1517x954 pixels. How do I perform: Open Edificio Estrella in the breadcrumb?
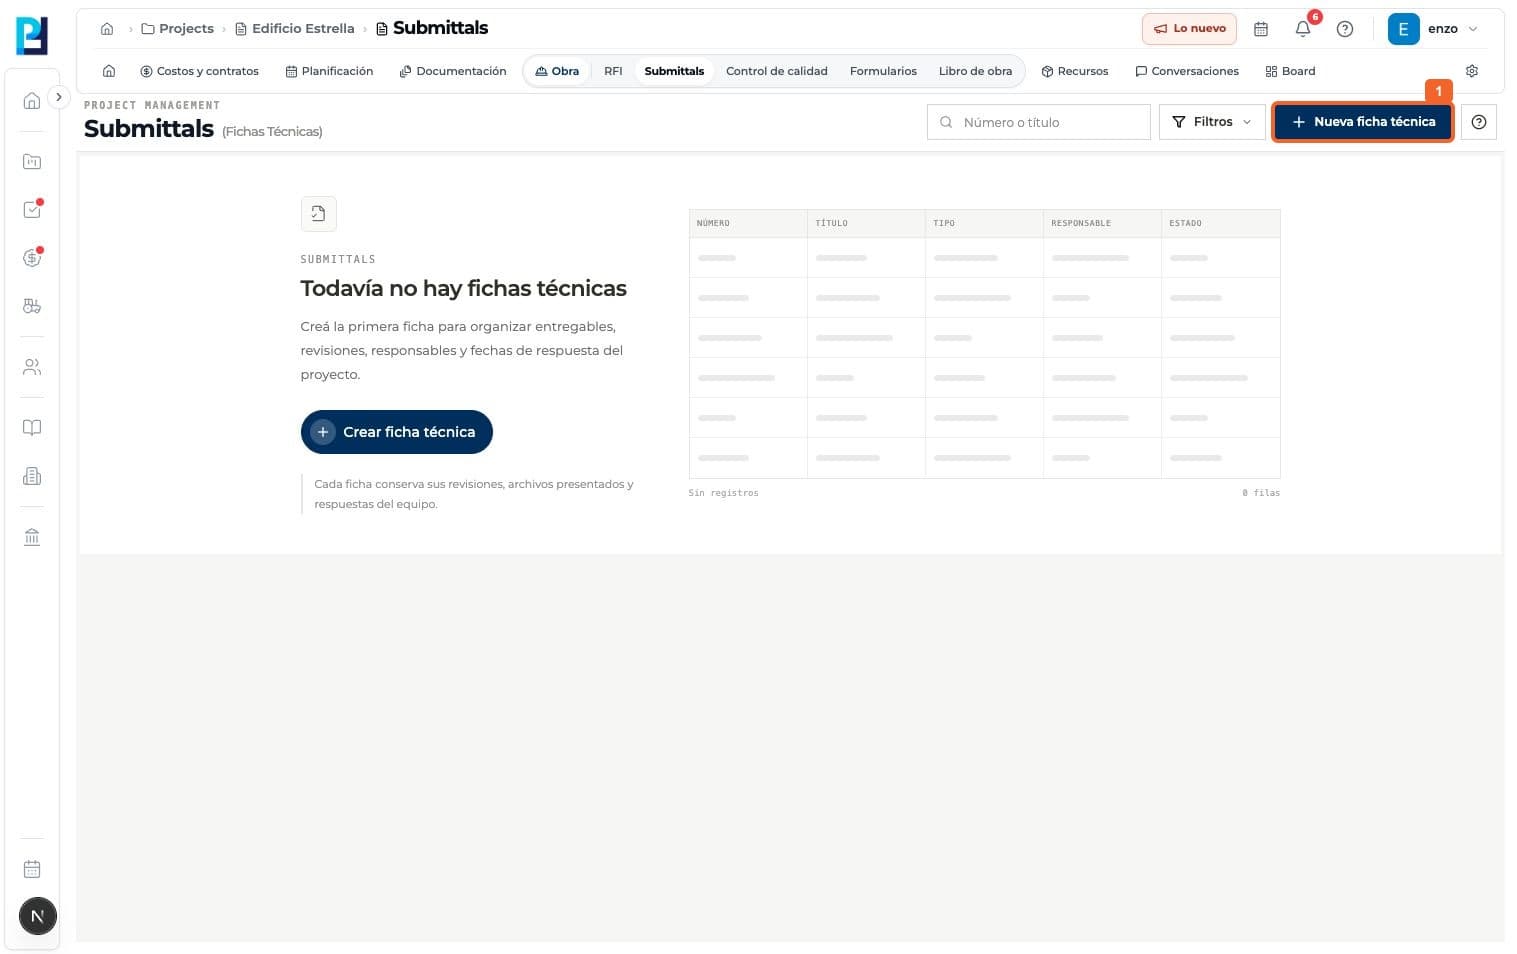click(295, 29)
